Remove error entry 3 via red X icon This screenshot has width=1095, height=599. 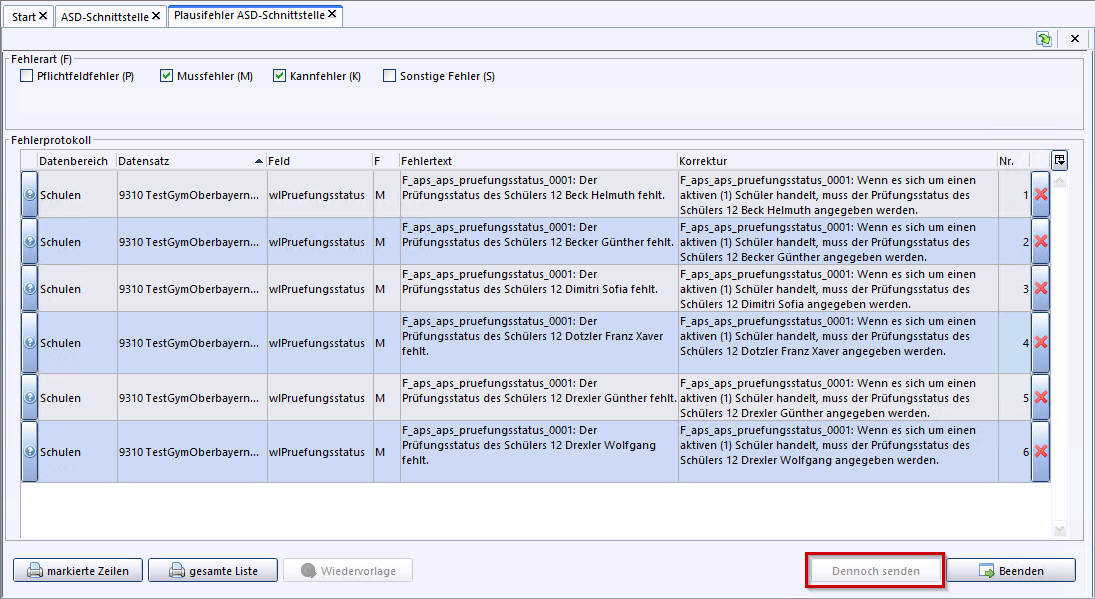click(1041, 289)
